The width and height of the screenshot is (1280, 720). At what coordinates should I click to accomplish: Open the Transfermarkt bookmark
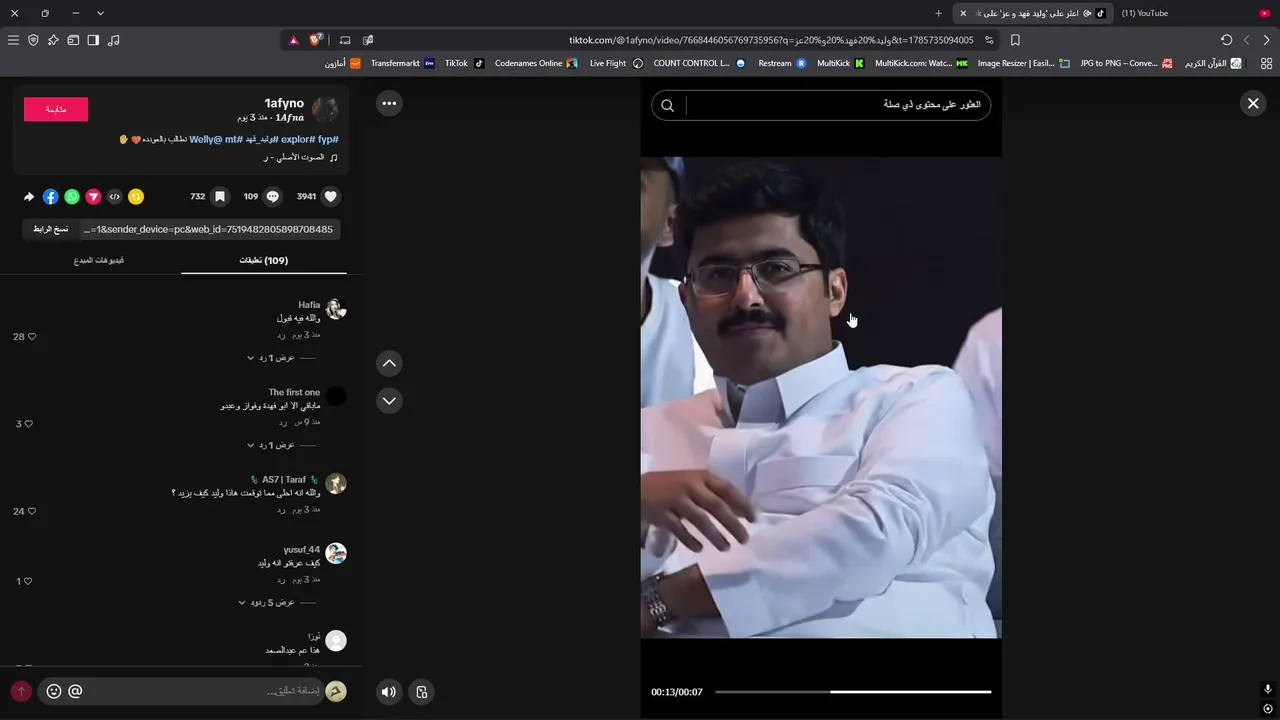(402, 63)
